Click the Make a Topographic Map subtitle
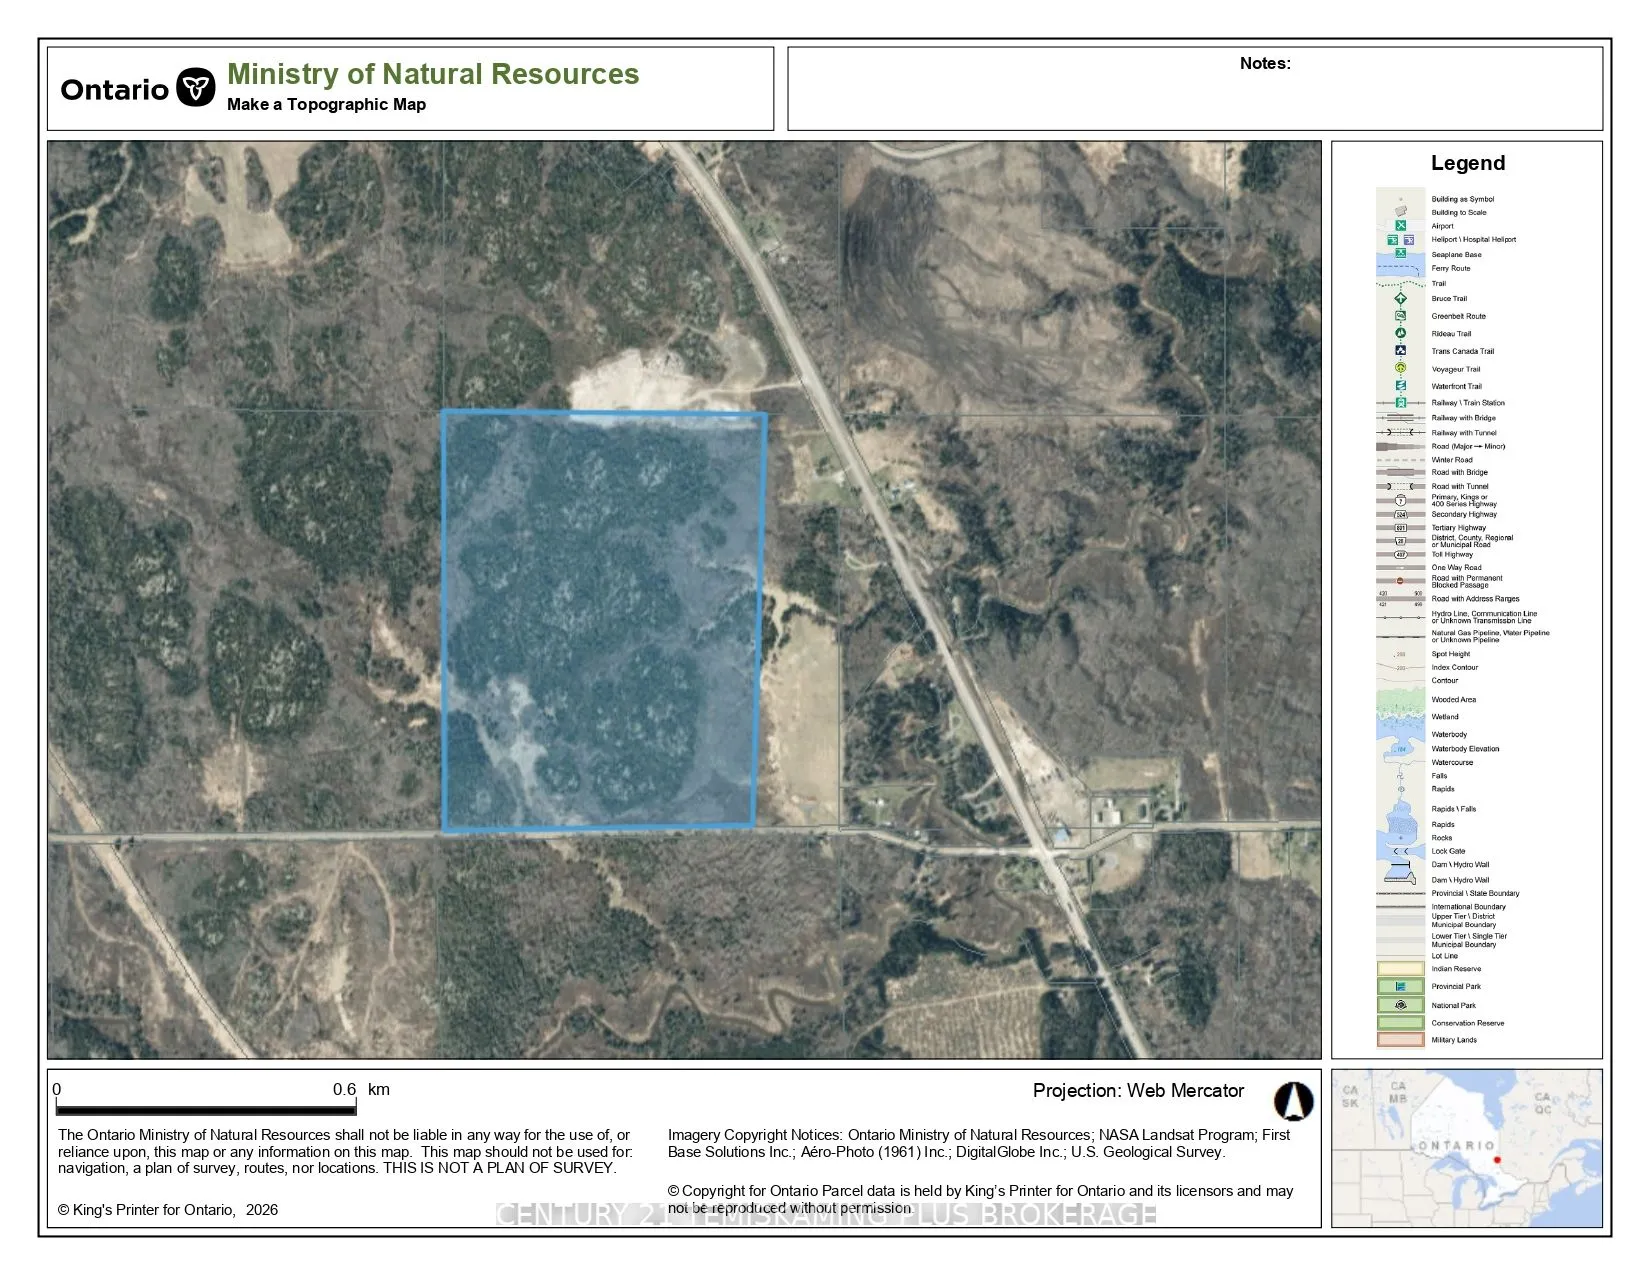Screen dimensions: 1650x1275 326,104
